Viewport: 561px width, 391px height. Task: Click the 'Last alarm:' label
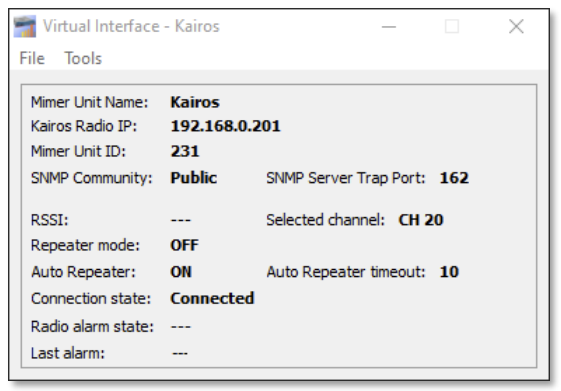(68, 353)
